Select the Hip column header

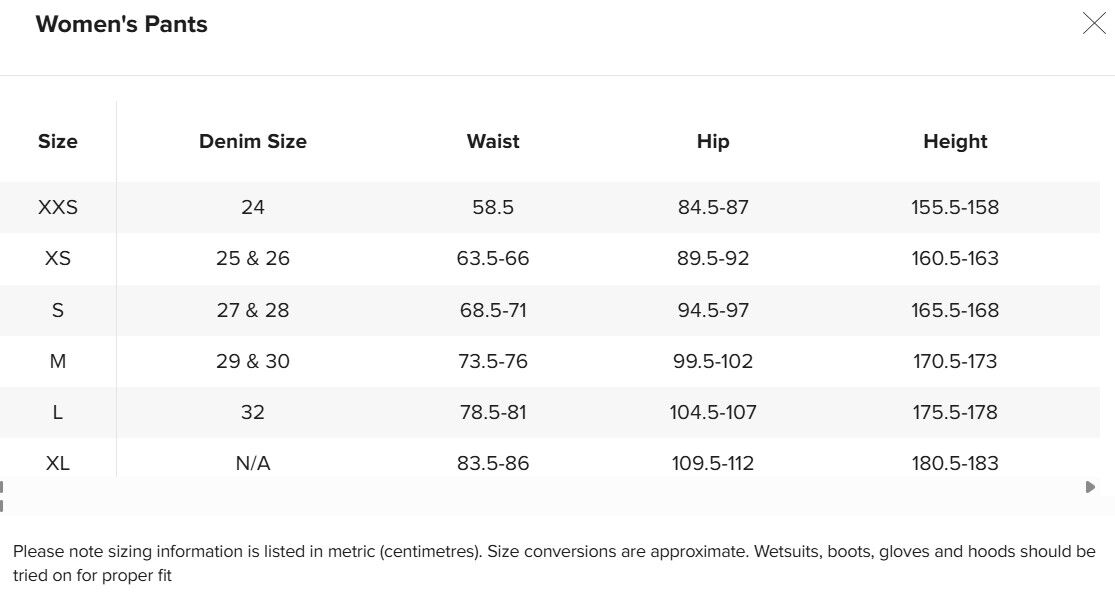coord(713,141)
